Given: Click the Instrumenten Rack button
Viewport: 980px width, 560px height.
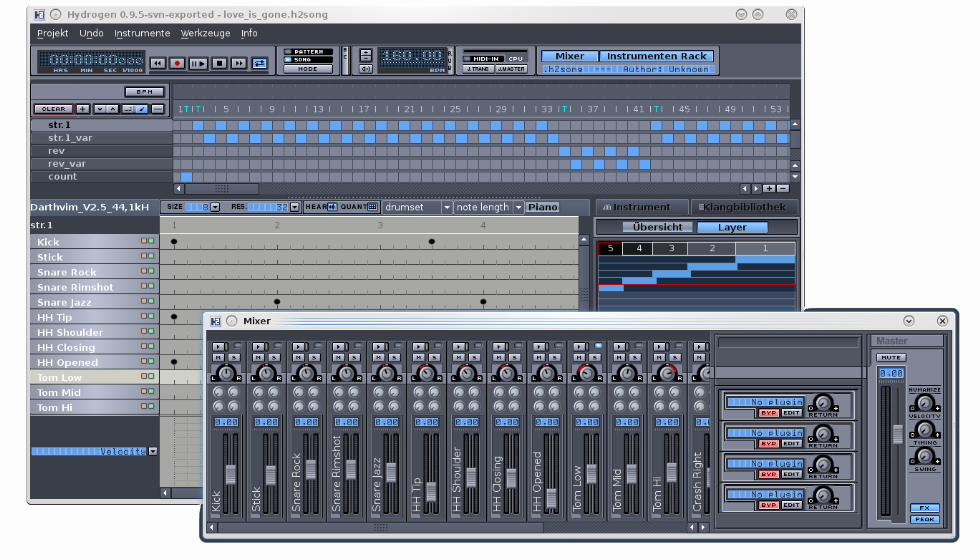Looking at the screenshot, I should pos(656,56).
